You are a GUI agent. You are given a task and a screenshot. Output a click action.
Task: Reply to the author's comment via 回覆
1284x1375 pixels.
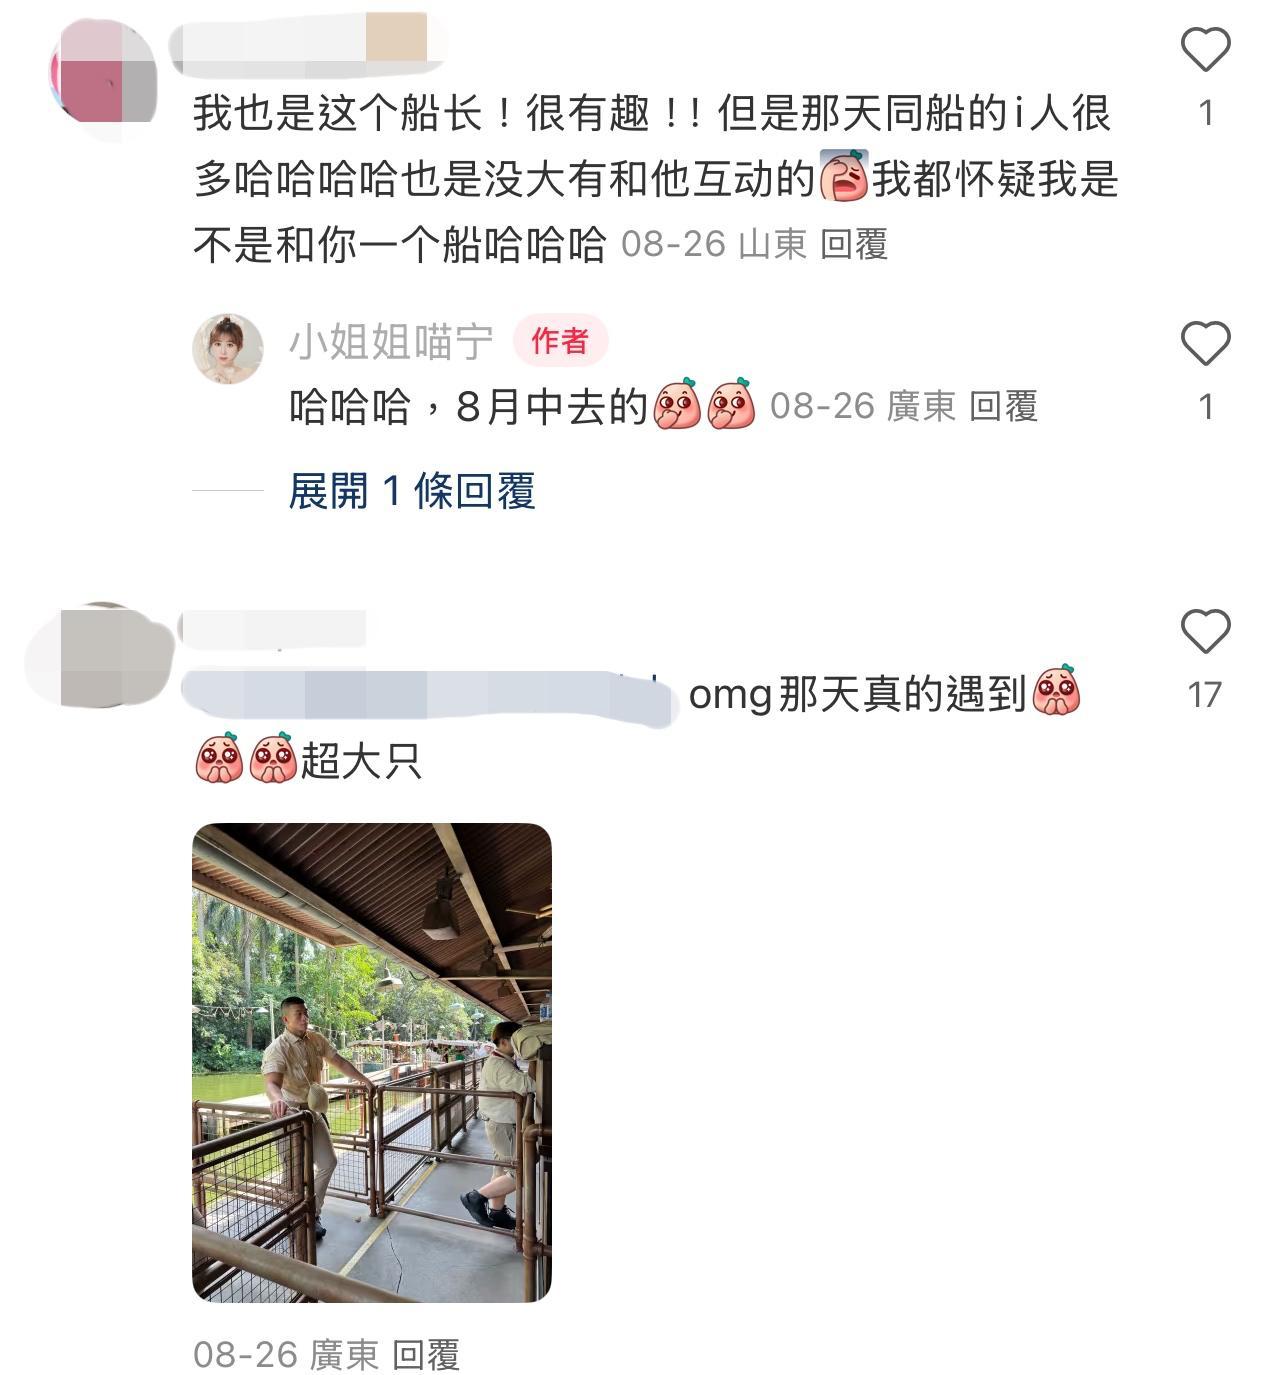click(1004, 406)
